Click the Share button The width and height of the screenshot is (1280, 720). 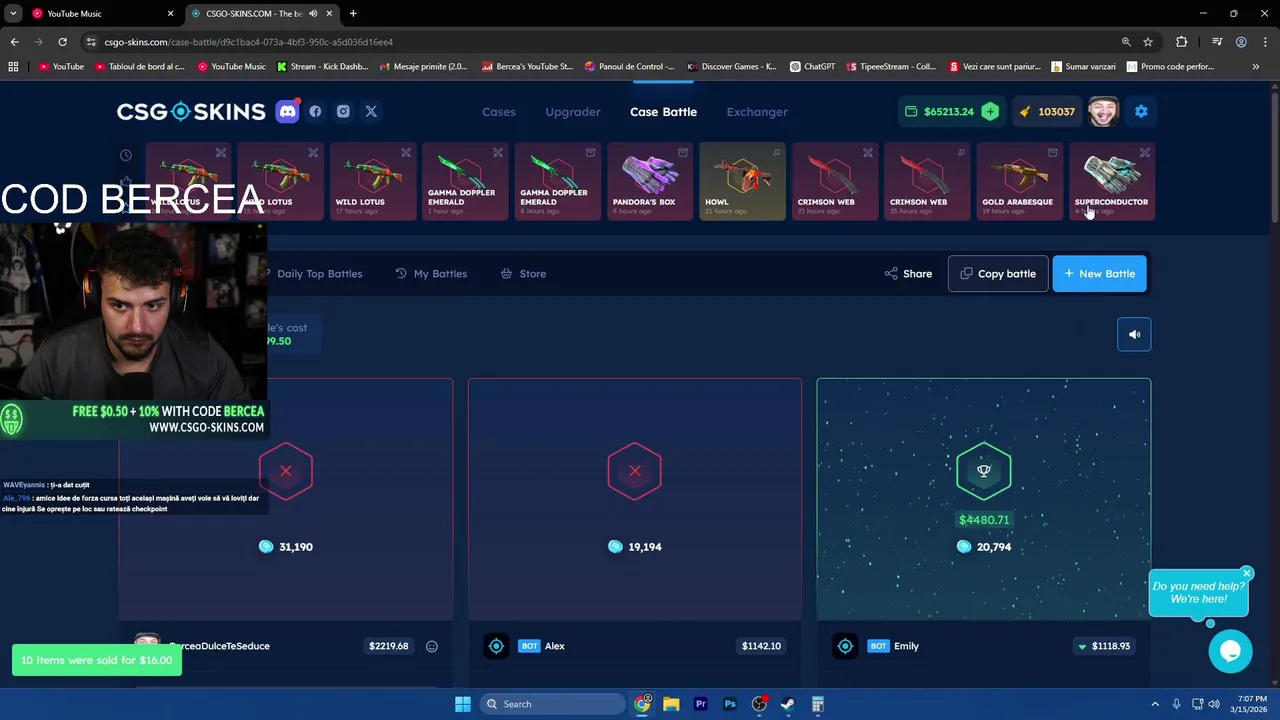(x=908, y=274)
